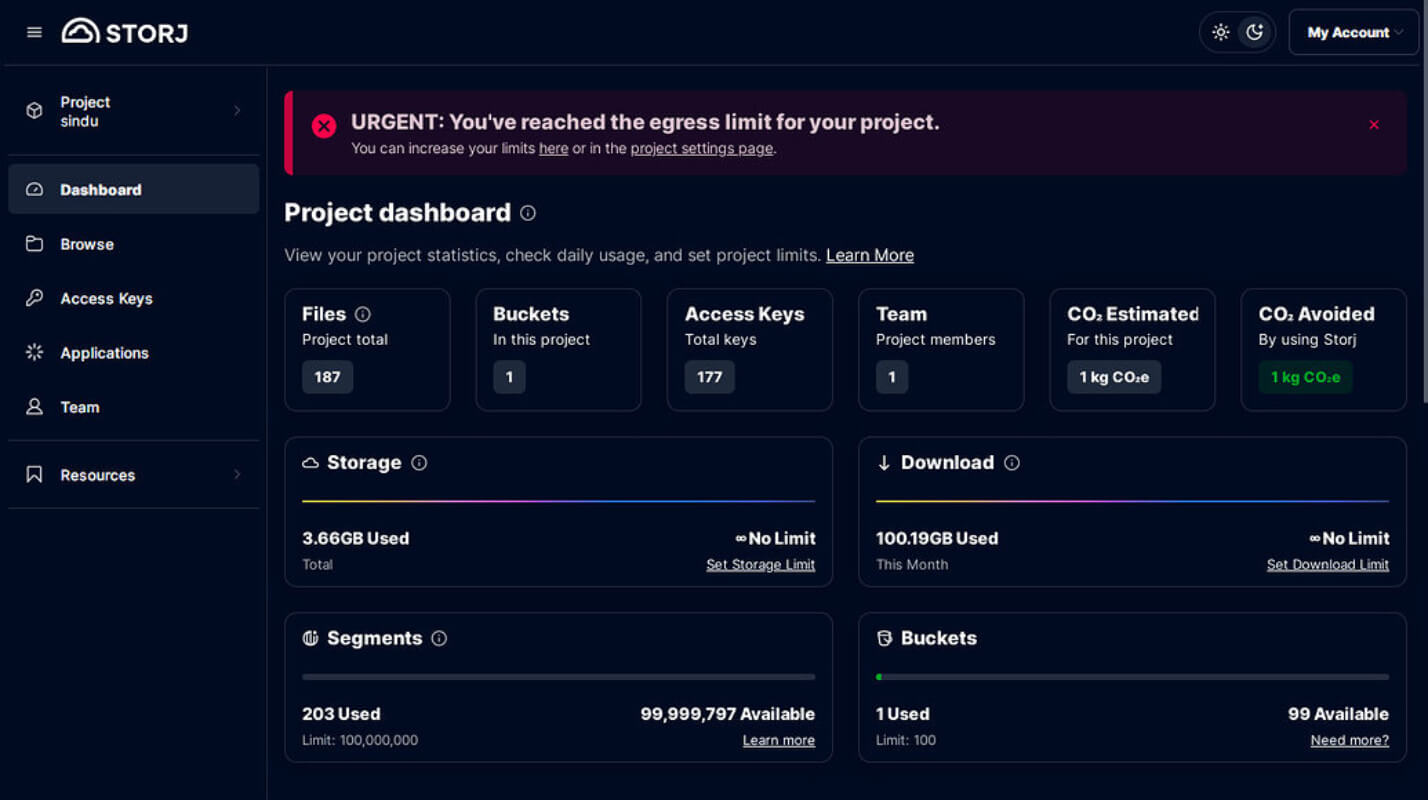The width and height of the screenshot is (1428, 800).
Task: Open the Buckets in this project card
Action: (558, 350)
